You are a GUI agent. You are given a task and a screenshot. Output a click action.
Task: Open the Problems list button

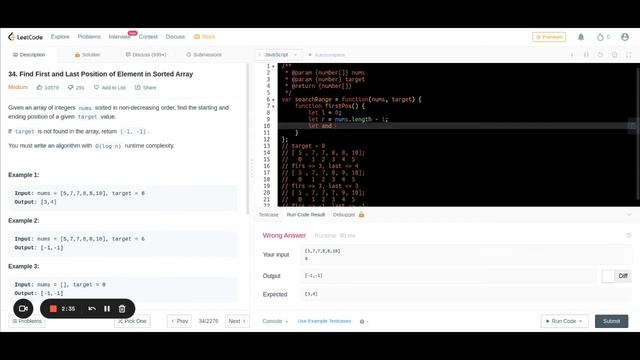27,321
